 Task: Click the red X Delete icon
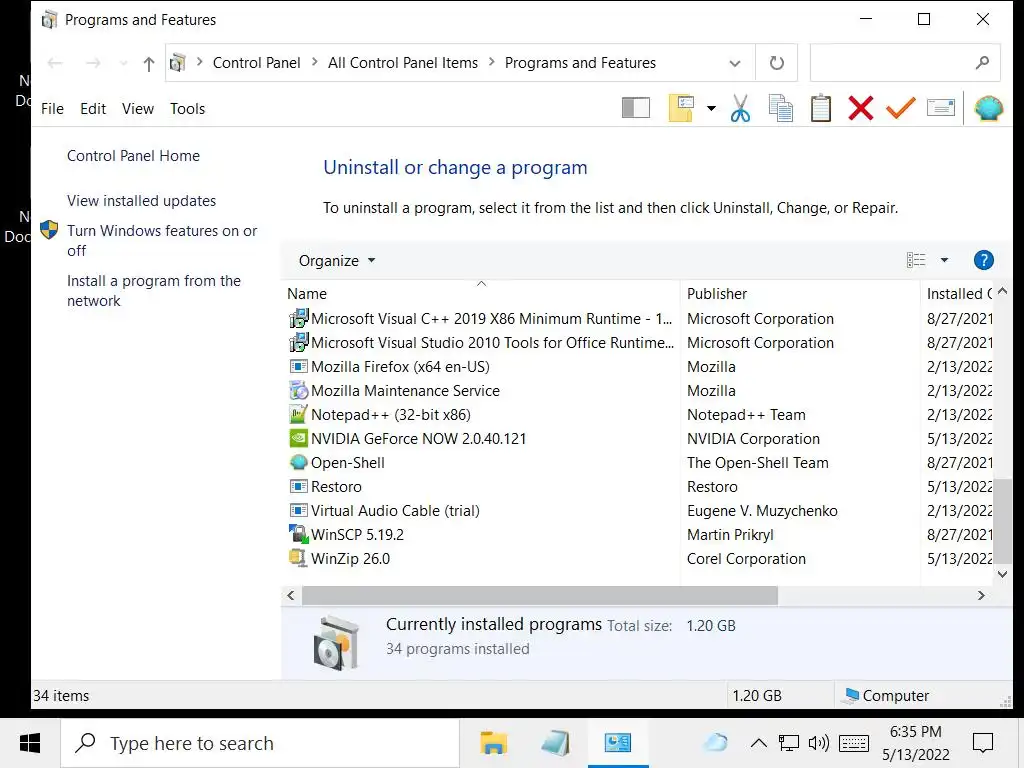pyautogui.click(x=861, y=108)
